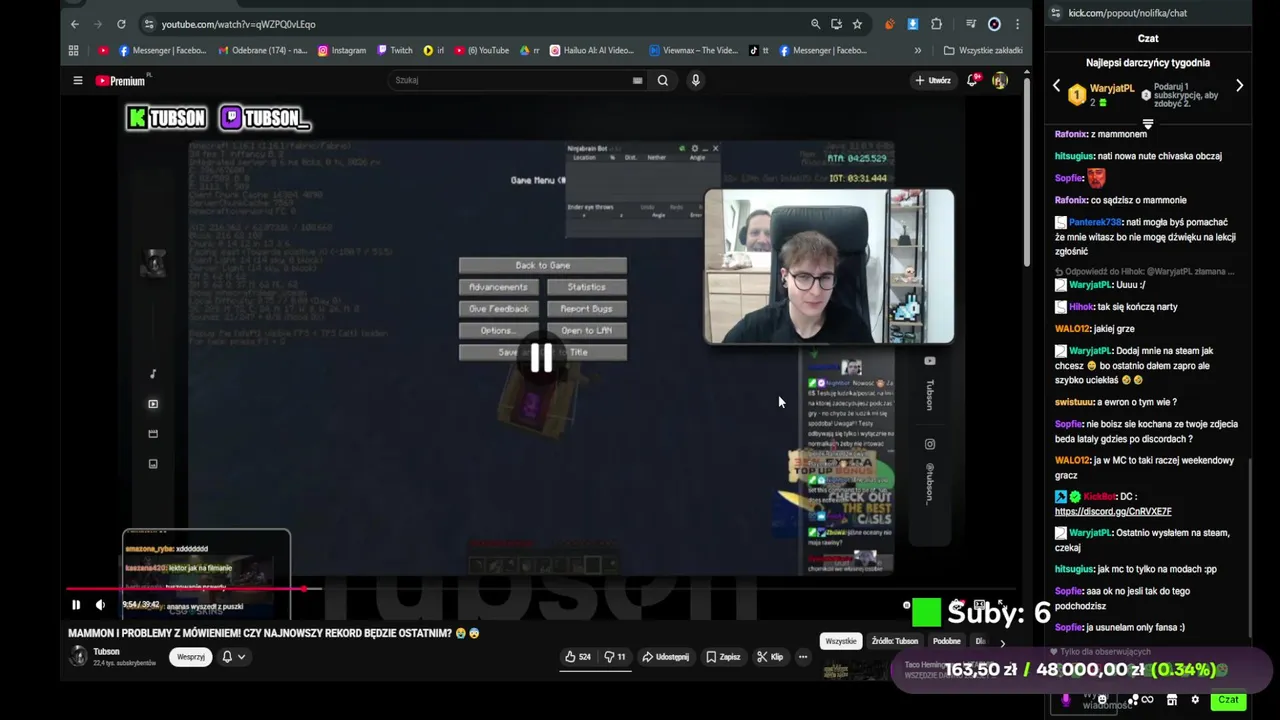This screenshot has height=720, width=1280.
Task: Open YouTube notifications bell
Action: point(972,81)
